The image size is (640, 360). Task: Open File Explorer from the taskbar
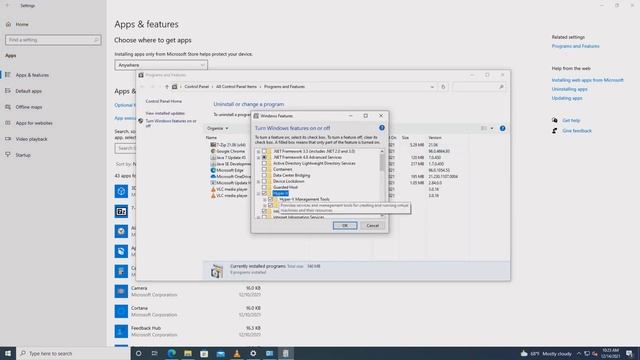point(188,353)
